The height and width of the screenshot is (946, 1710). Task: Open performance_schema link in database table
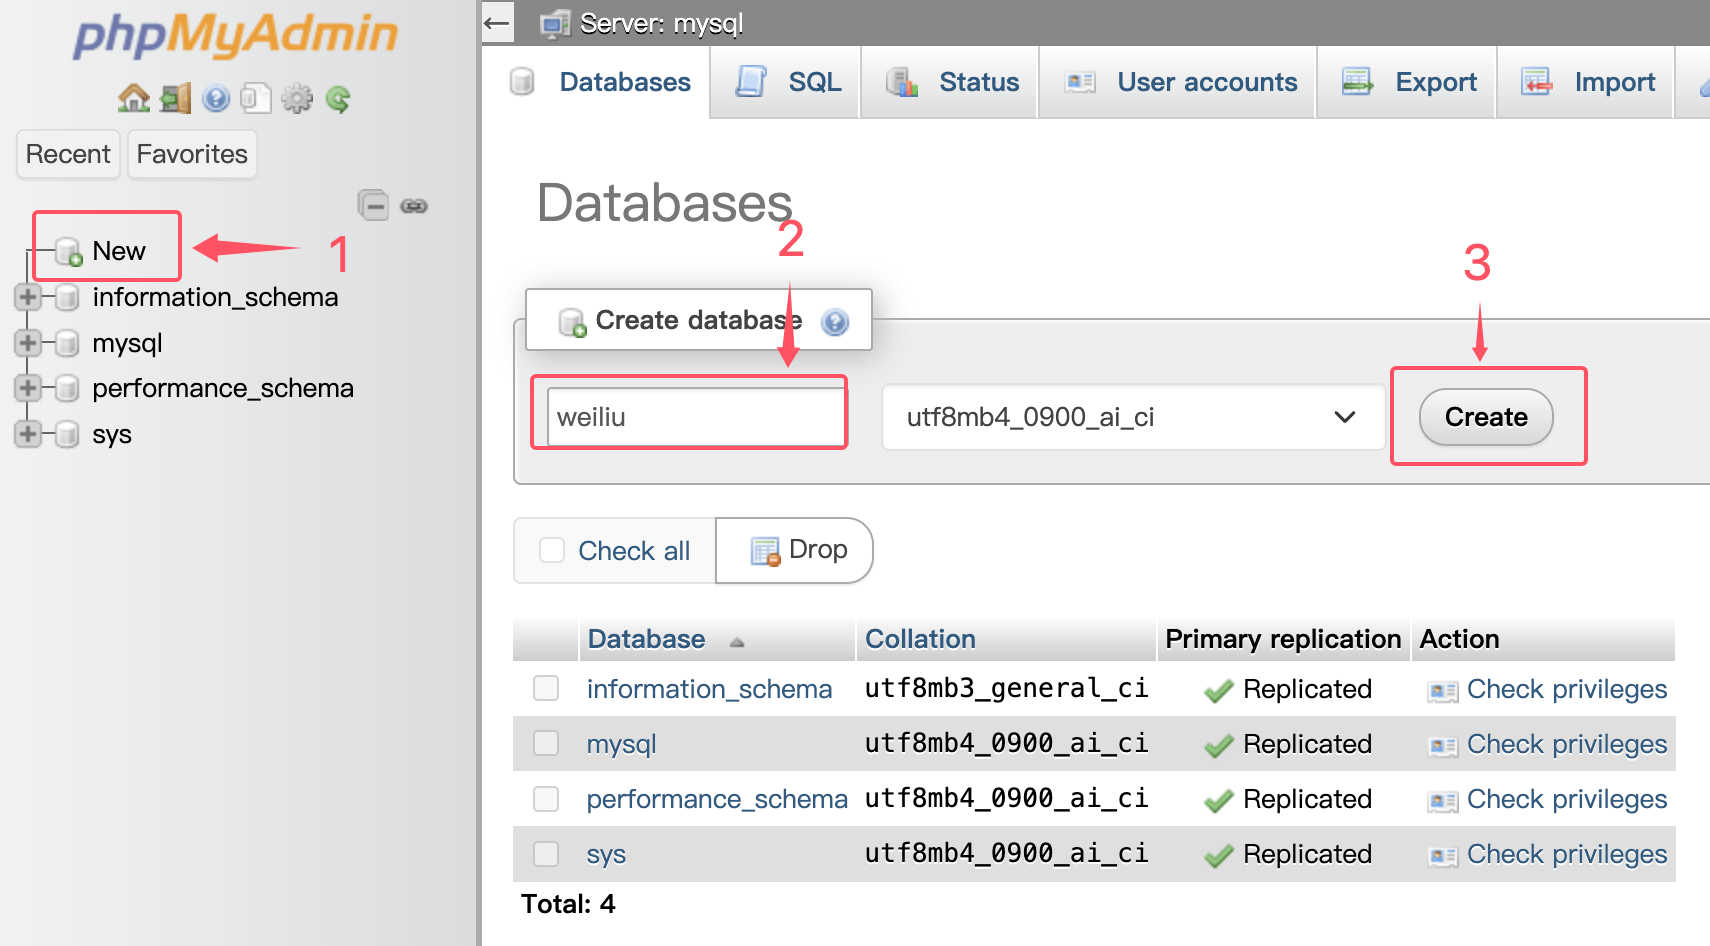[717, 799]
